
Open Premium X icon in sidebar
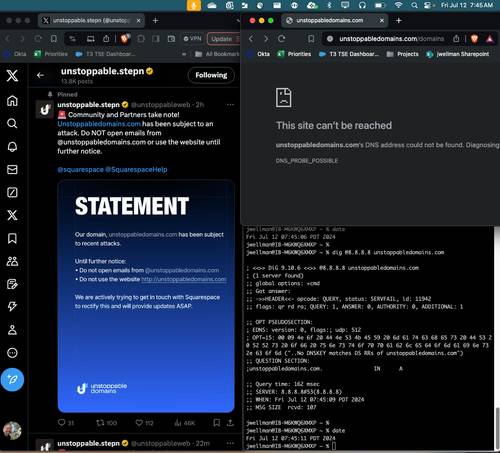(12, 215)
